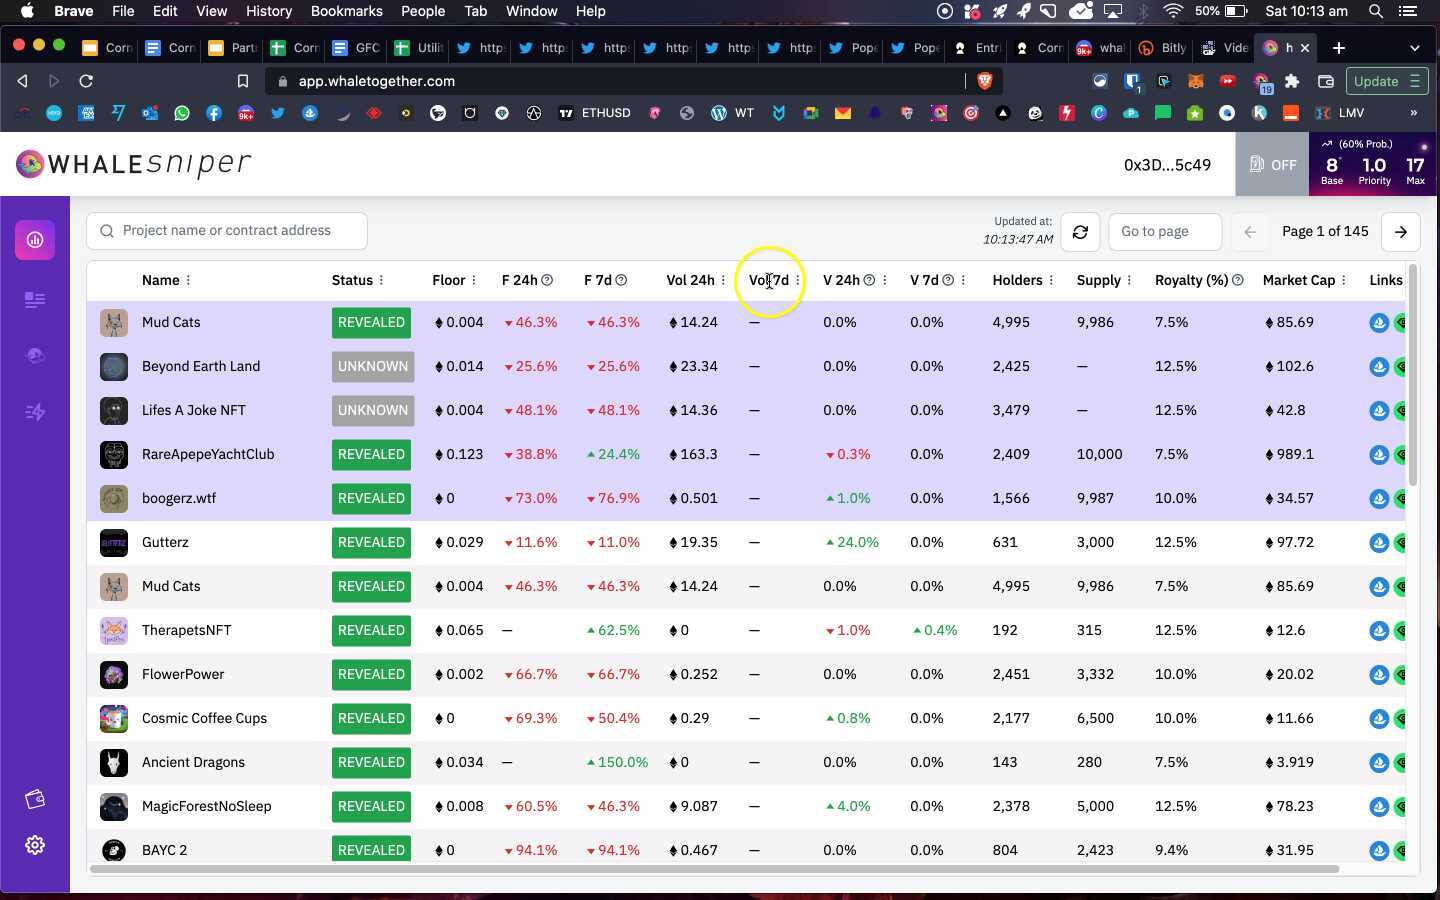Click the gas tracker OFF toggle
Viewport: 1440px width, 900px height.
1272,164
